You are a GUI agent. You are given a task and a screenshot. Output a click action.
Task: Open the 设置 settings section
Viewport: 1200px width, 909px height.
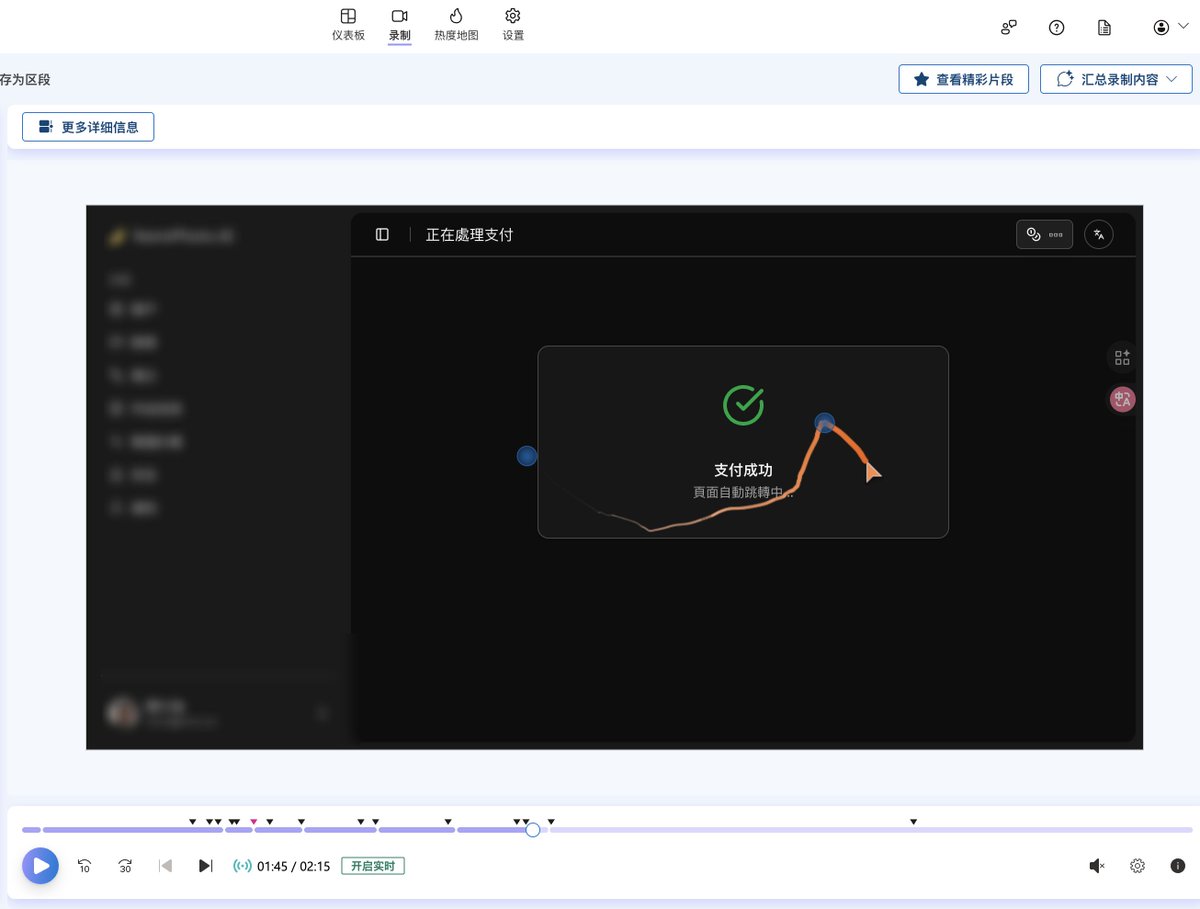[x=513, y=23]
